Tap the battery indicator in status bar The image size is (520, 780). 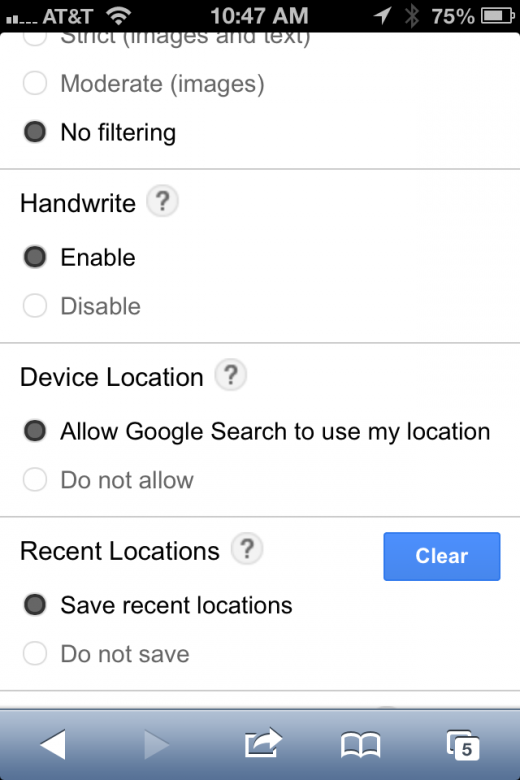coord(498,16)
